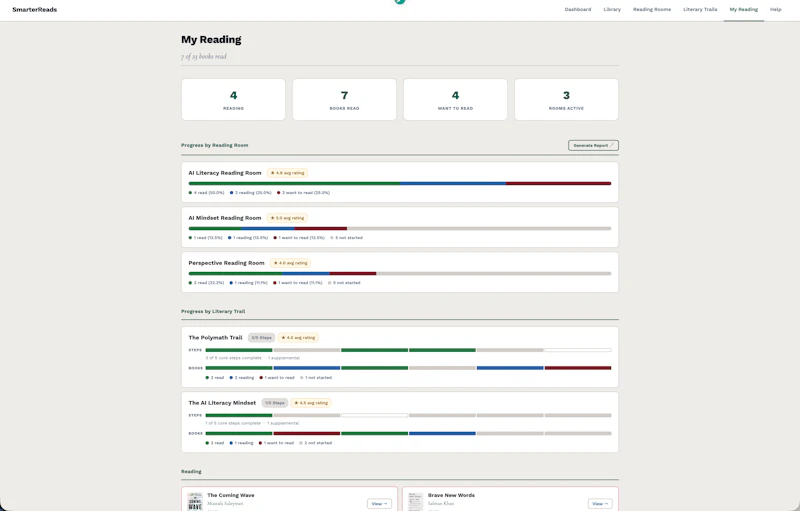The height and width of the screenshot is (511, 800).
Task: Click the red want-to-read dot under AI Literacy Reading Room
Action: click(279, 193)
